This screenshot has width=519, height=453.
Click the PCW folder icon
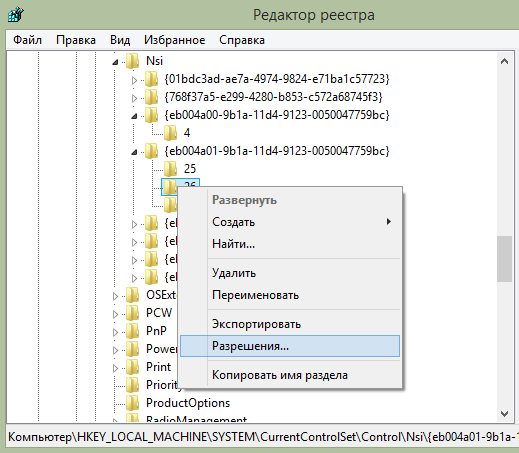[132, 313]
